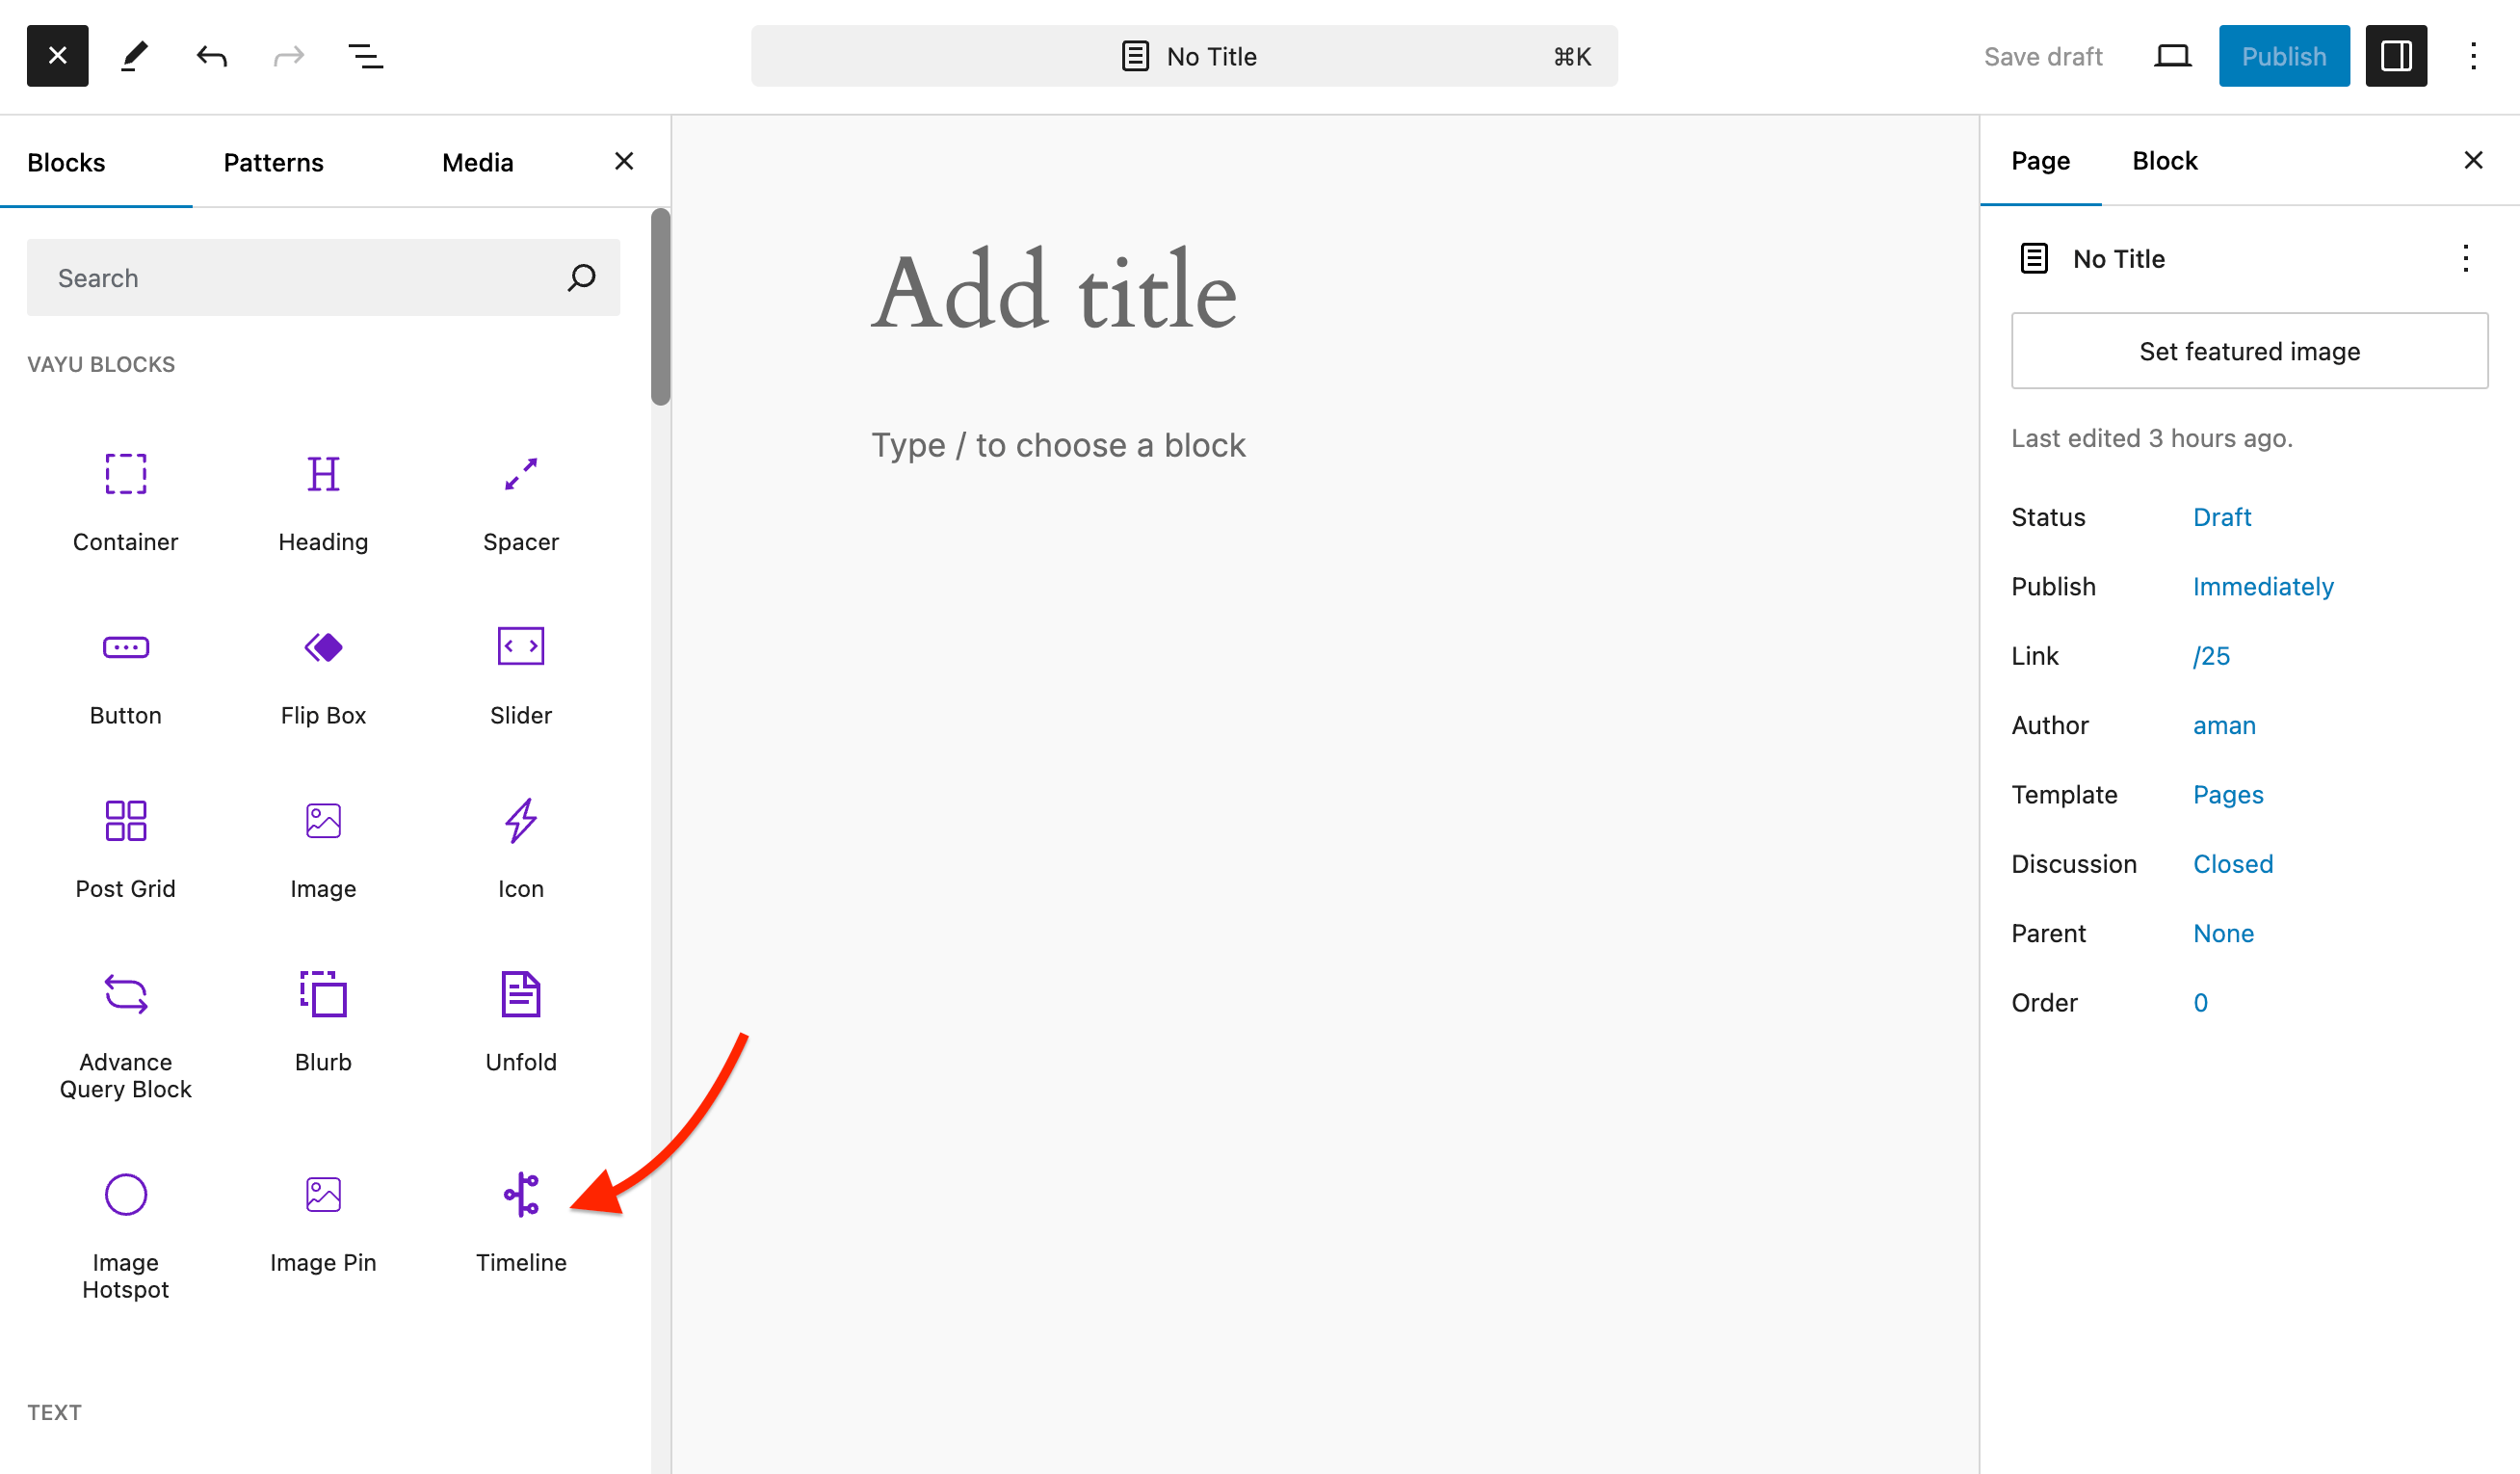2520x1474 pixels.
Task: Add the Post Grid block
Action: 125,847
